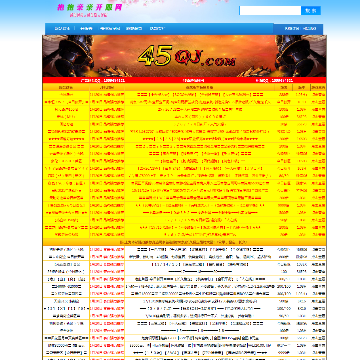Open the 45QJ.com banner image
360x360 pixels.
click(184, 56)
